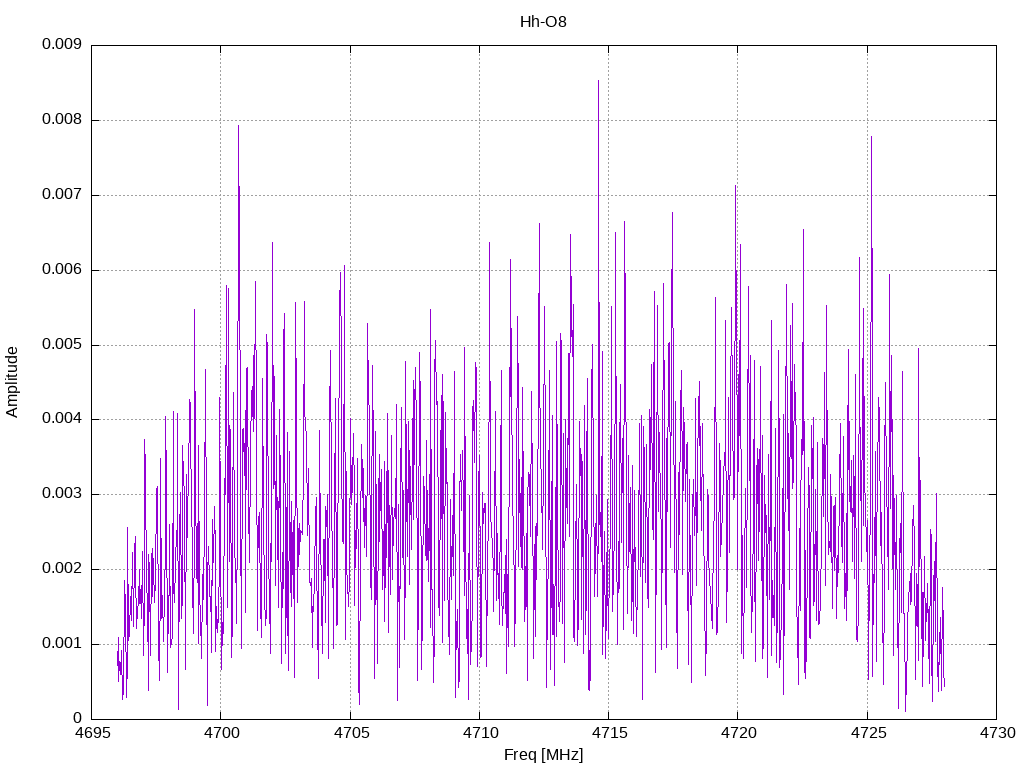Click the y-axis tick label 0.004
The width and height of the screenshot is (1024, 768).
click(62, 419)
